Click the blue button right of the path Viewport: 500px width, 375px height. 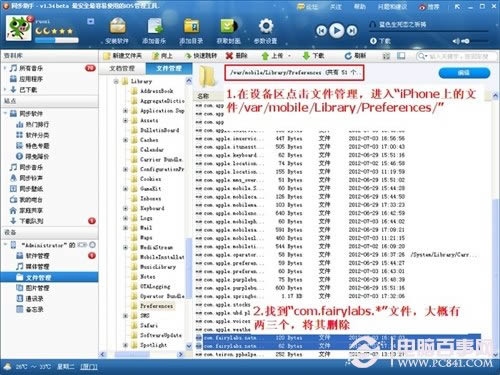pos(464,73)
